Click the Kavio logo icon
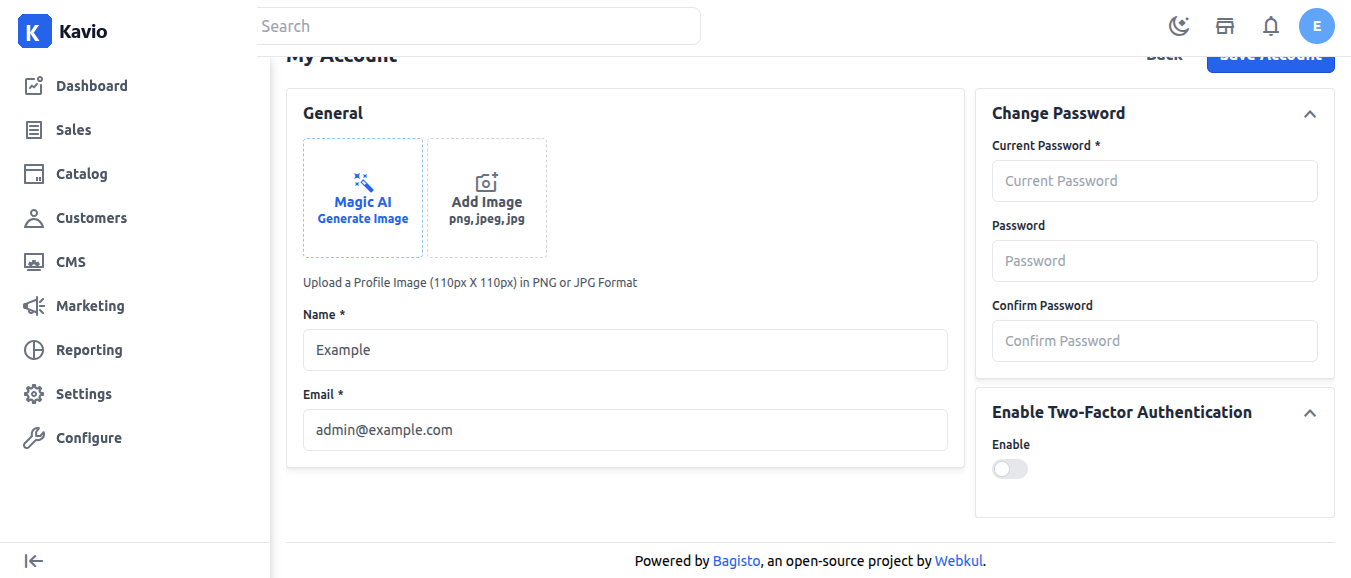Viewport: 1351px width, 578px height. [x=34, y=31]
